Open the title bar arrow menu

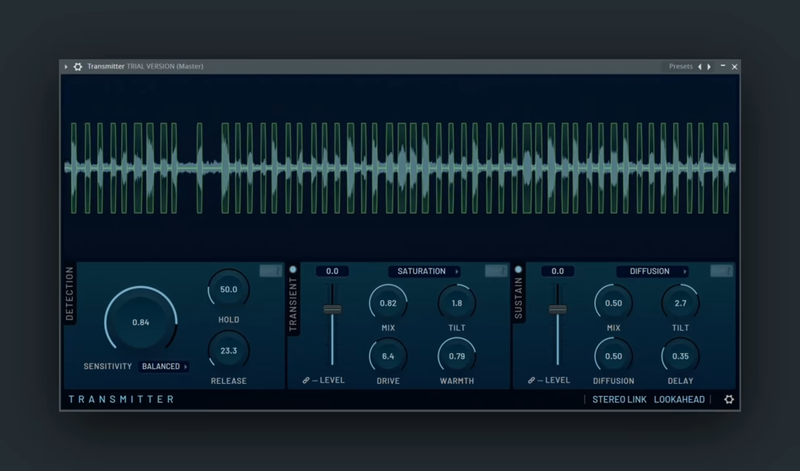[x=66, y=66]
